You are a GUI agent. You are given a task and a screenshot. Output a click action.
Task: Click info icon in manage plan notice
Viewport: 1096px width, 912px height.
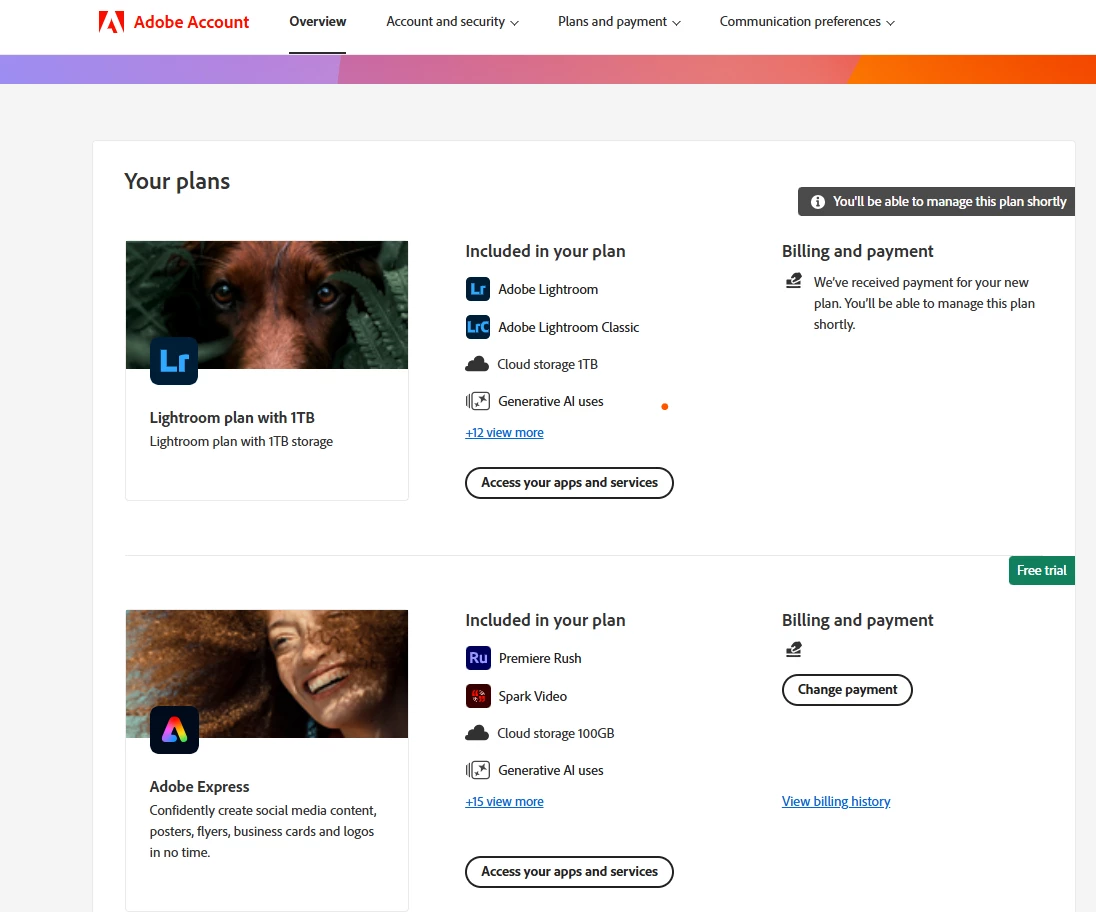coord(818,202)
